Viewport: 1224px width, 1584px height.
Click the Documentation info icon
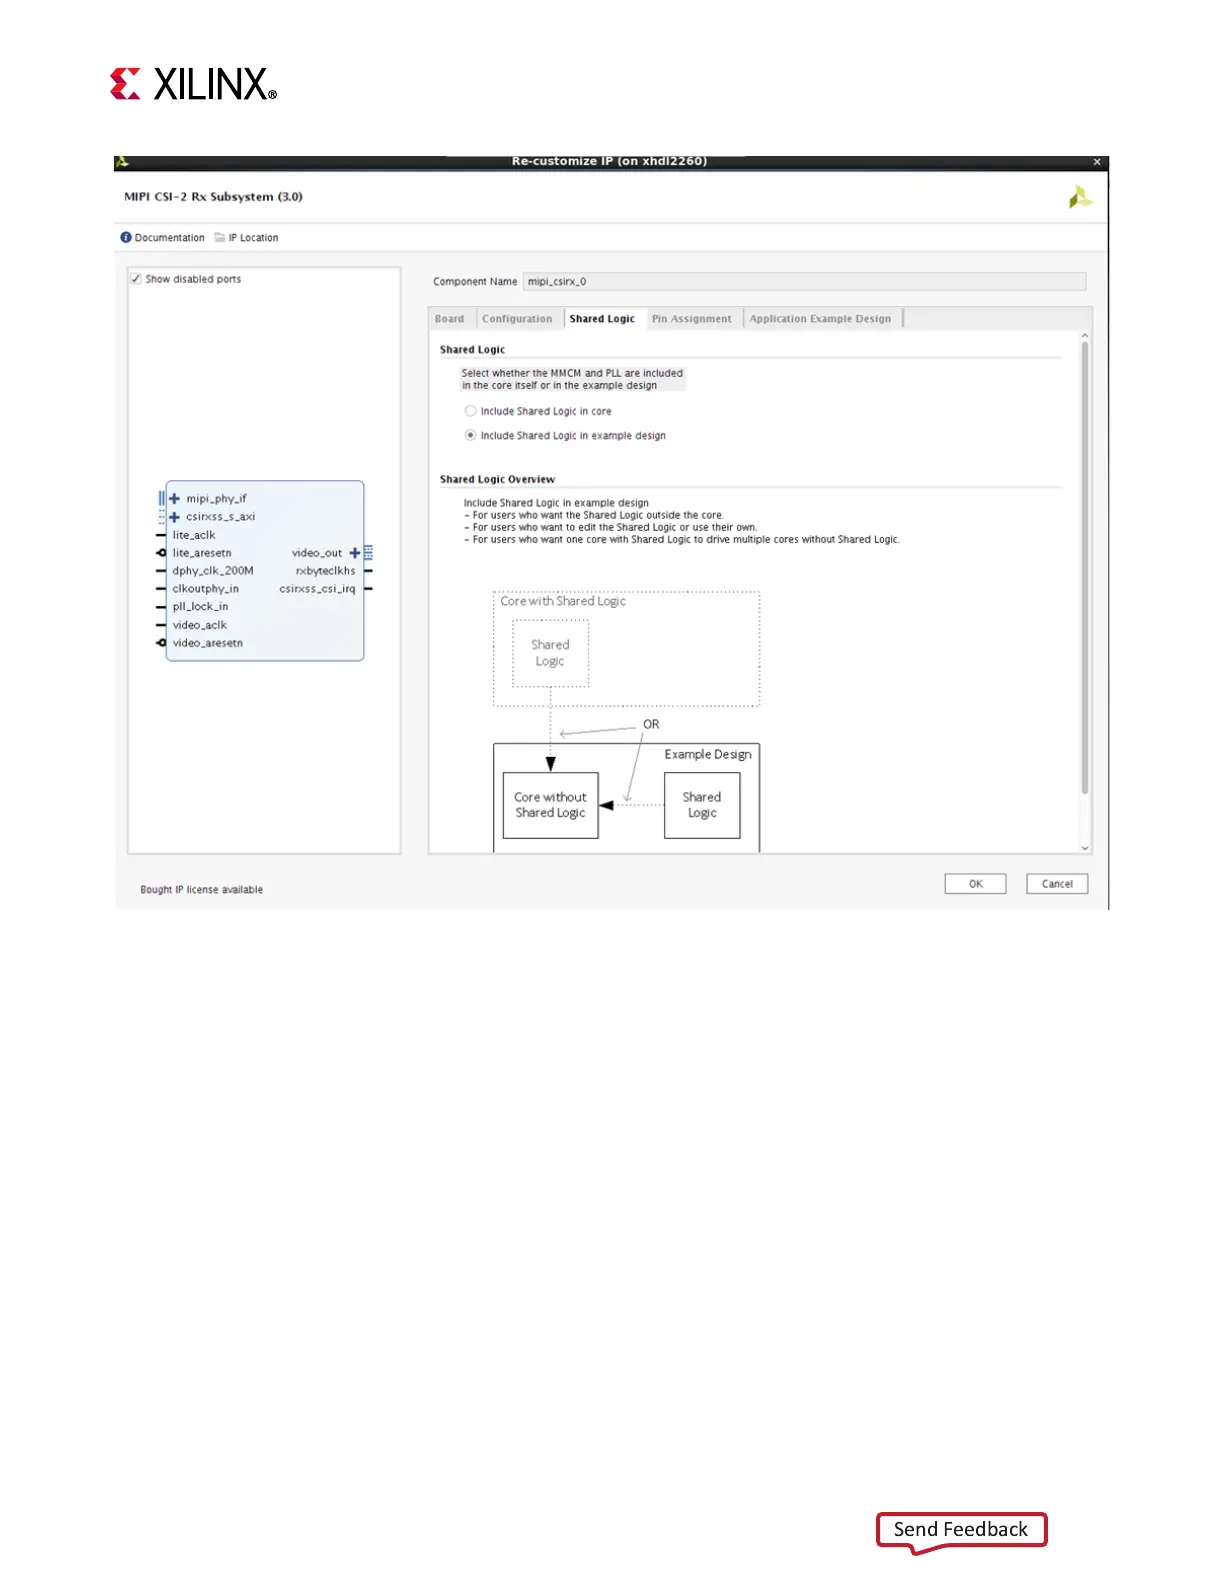[126, 238]
